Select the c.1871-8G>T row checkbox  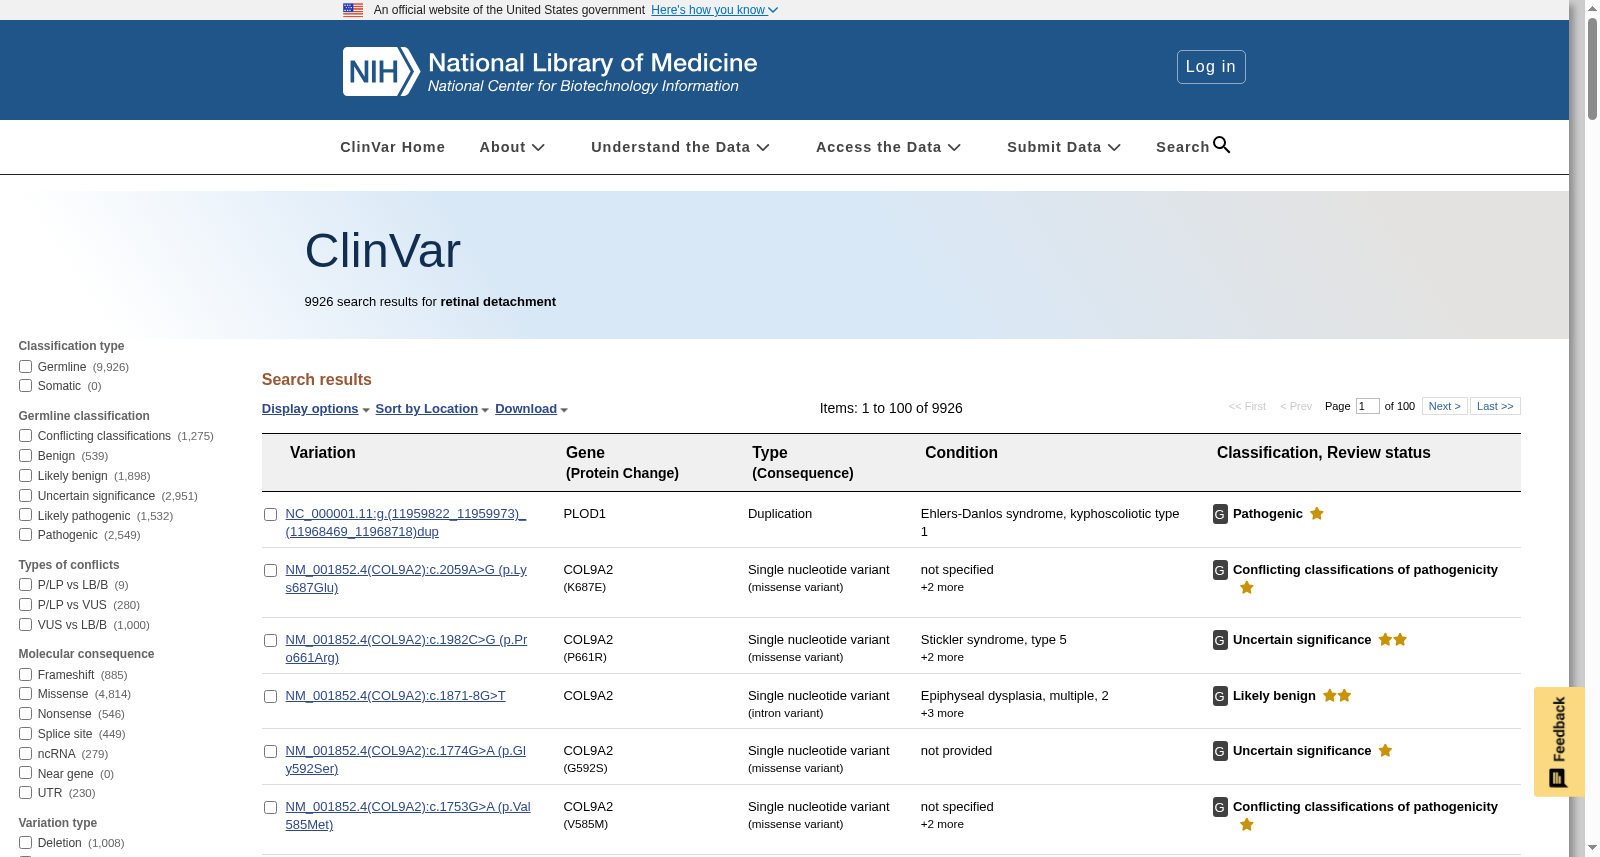(270, 697)
